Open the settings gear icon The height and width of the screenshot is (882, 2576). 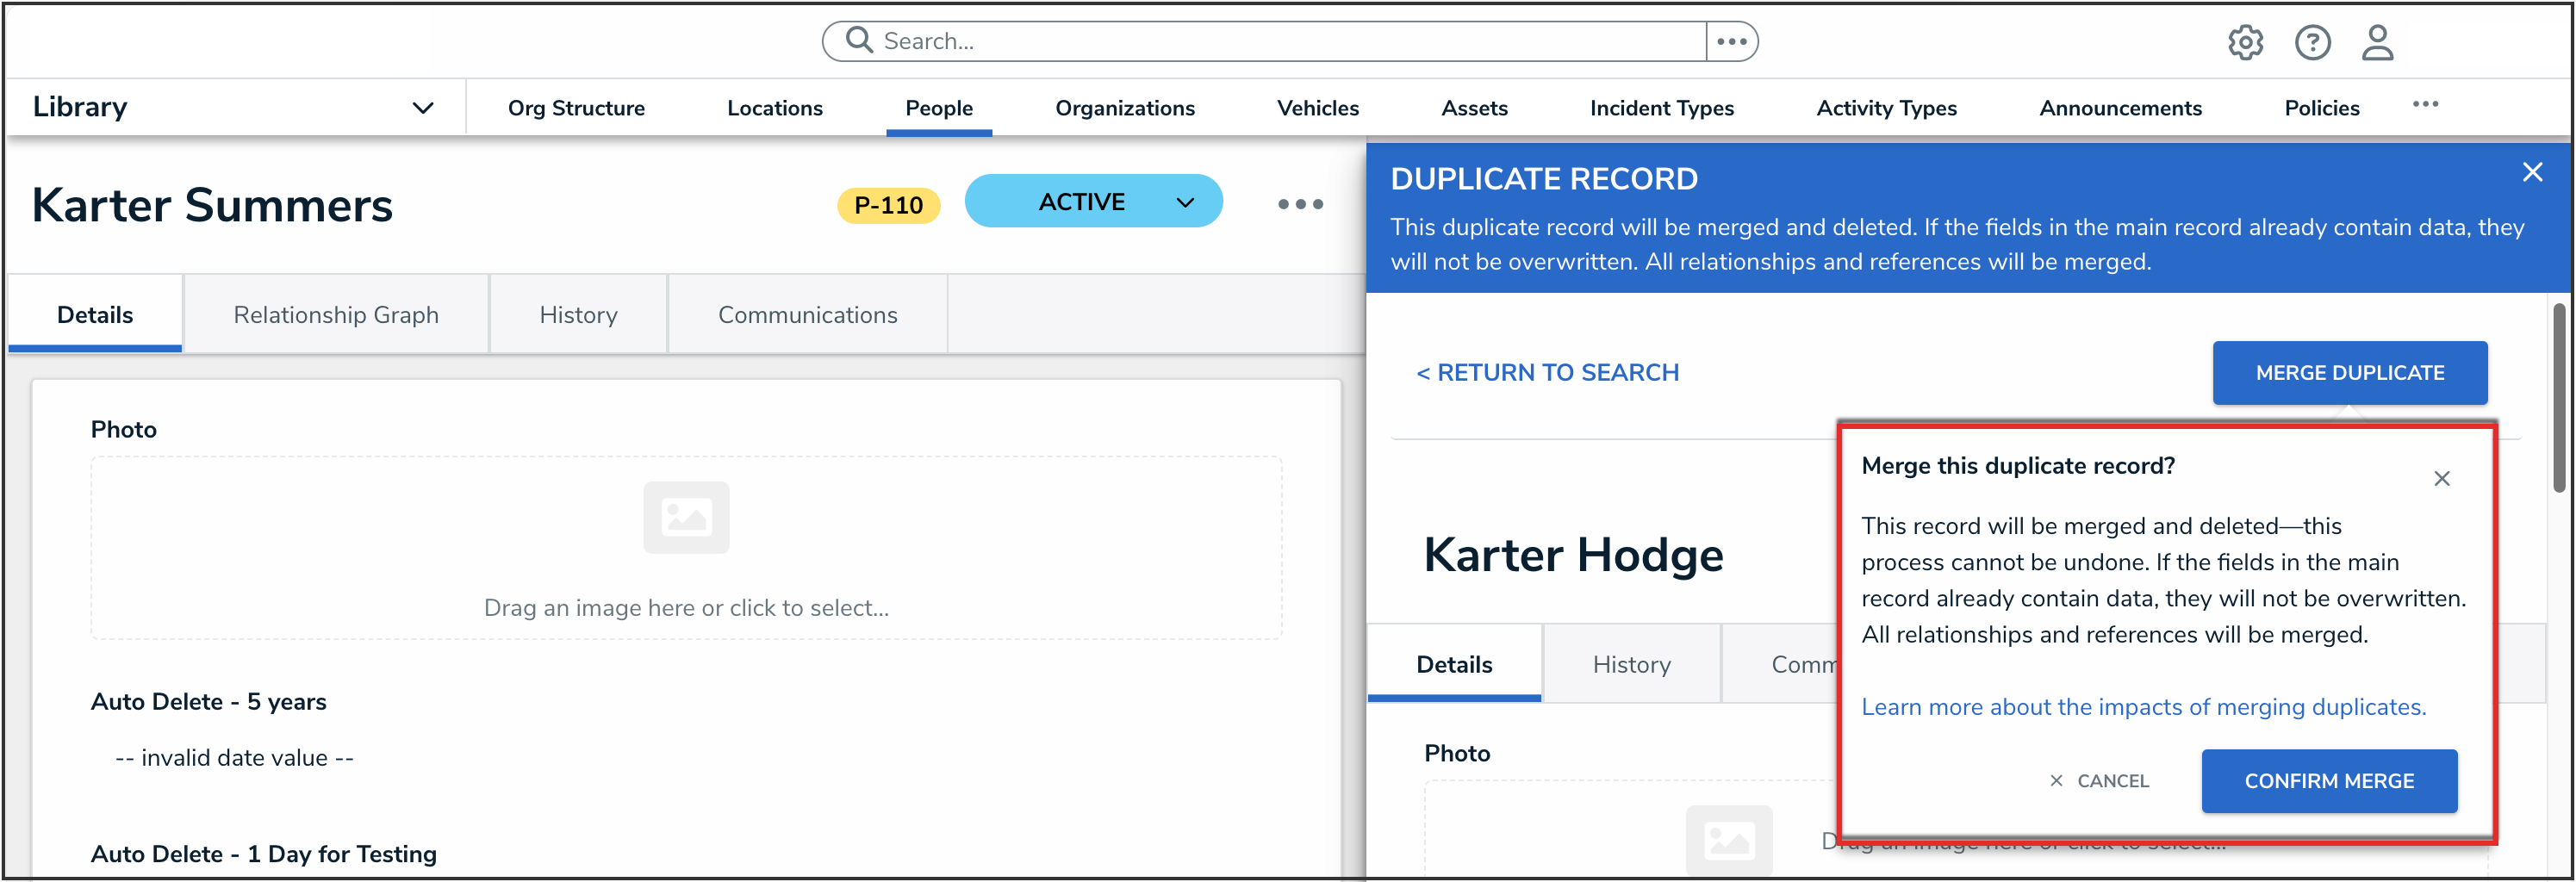click(x=2245, y=43)
